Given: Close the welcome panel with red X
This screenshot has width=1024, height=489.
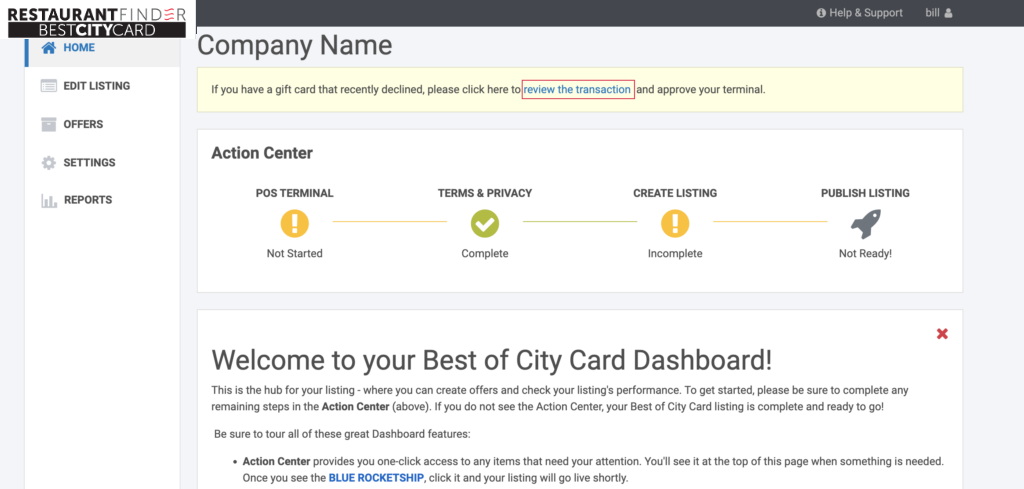Looking at the screenshot, I should pos(942,334).
